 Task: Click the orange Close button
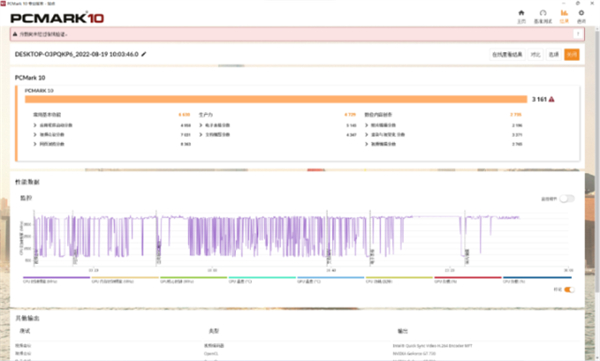pos(572,54)
